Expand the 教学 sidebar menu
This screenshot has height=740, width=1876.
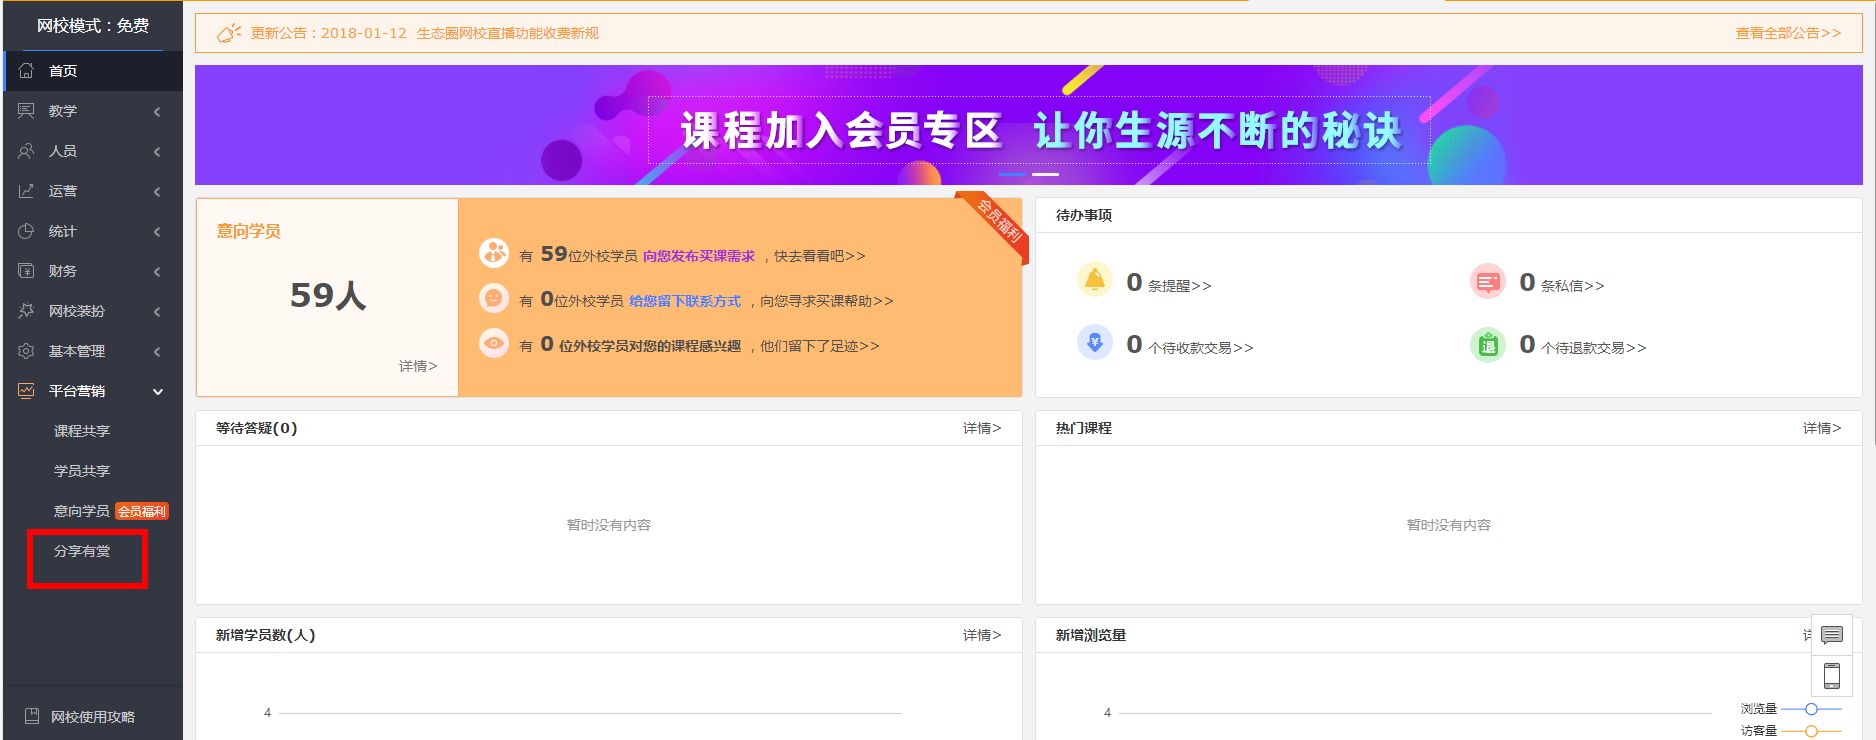tap(90, 111)
